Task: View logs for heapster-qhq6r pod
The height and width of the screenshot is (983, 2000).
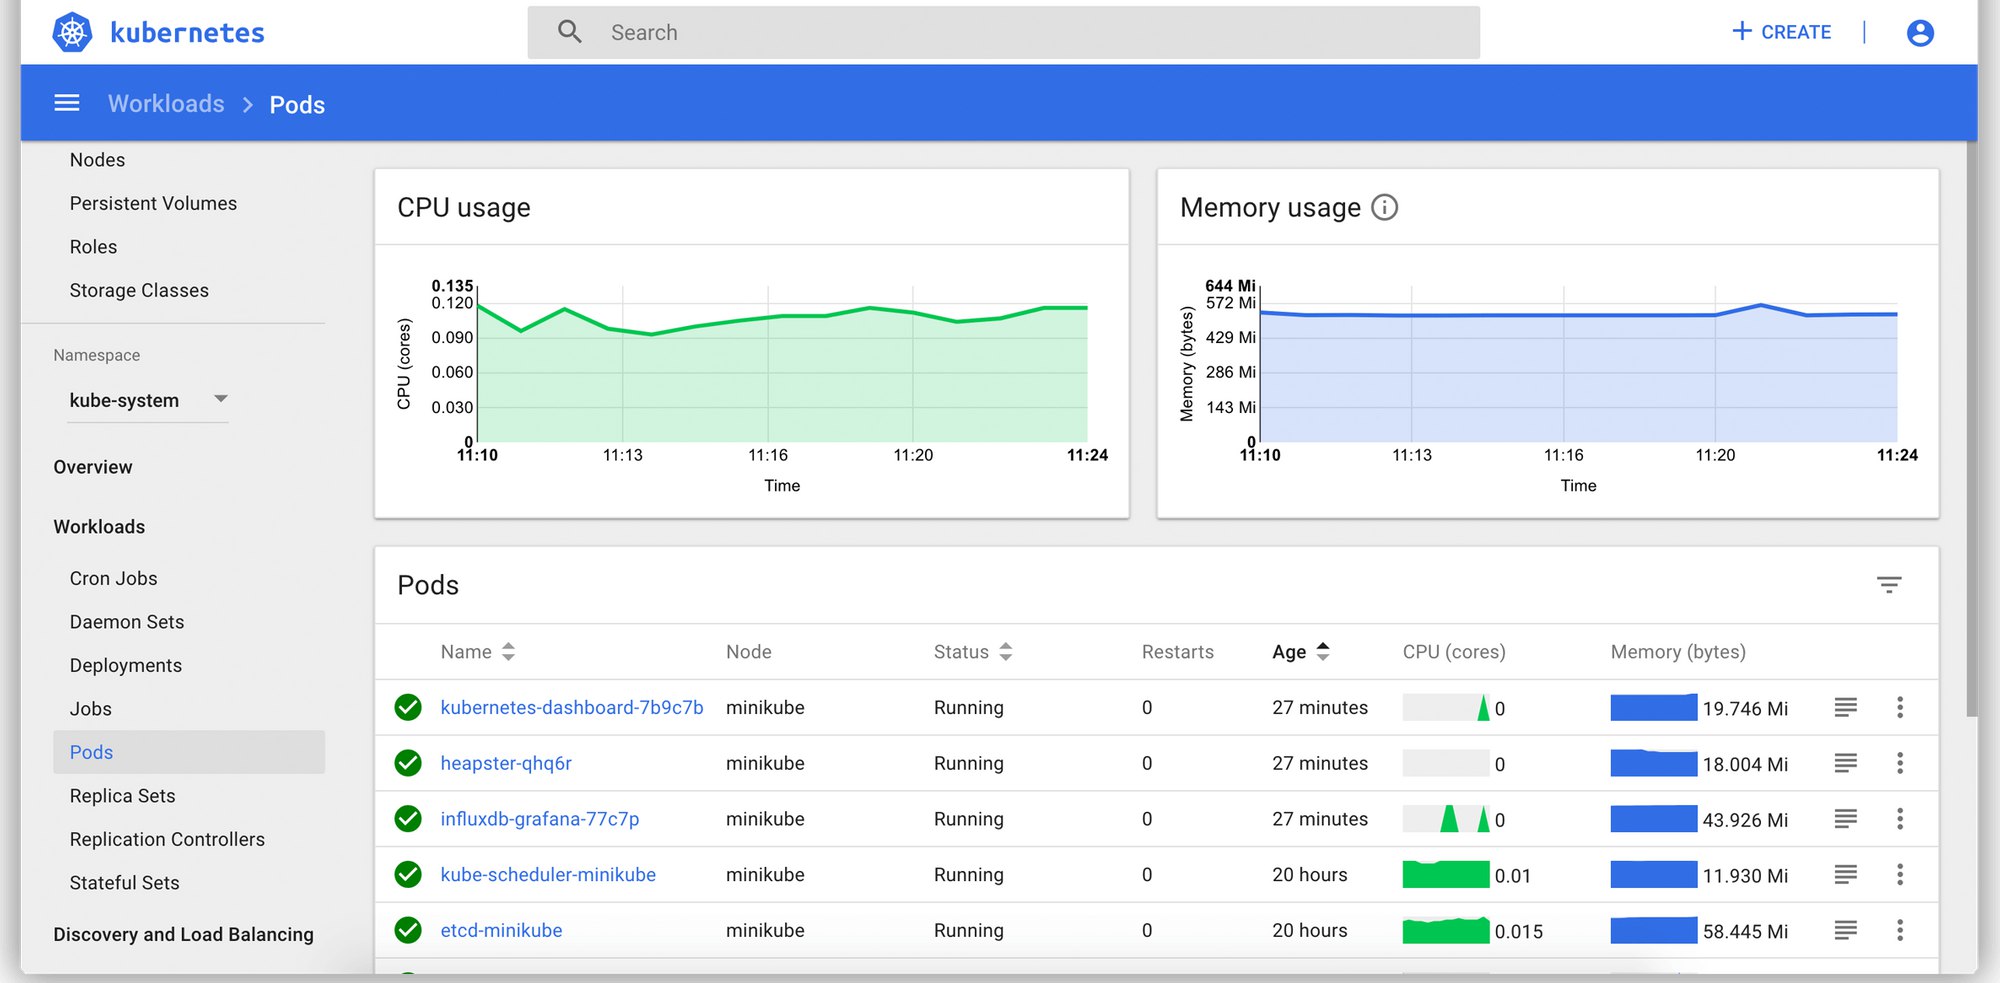Action: 1846,763
